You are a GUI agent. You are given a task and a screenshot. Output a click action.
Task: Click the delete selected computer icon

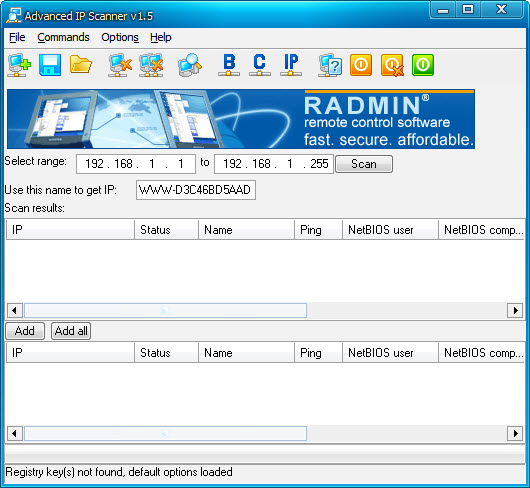tap(120, 65)
